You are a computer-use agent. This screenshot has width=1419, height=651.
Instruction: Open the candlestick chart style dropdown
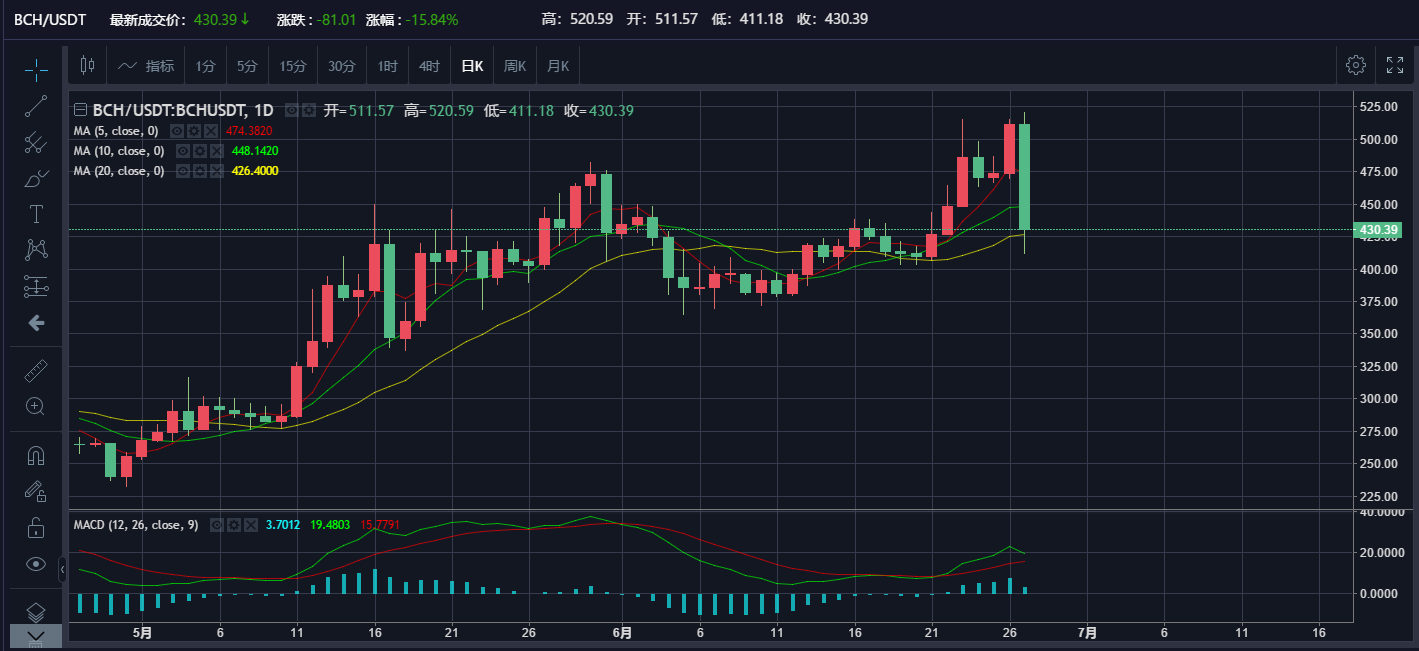[x=87, y=66]
